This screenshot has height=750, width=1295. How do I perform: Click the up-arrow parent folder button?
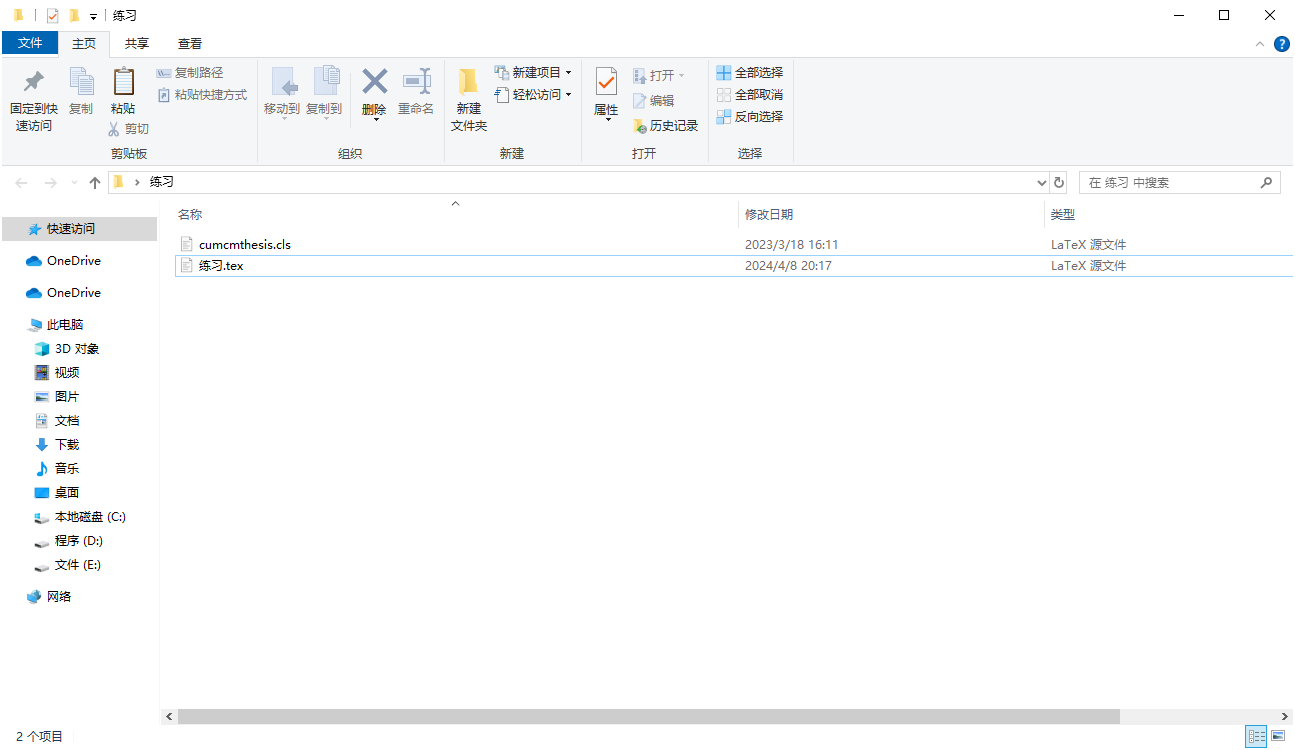tap(95, 183)
